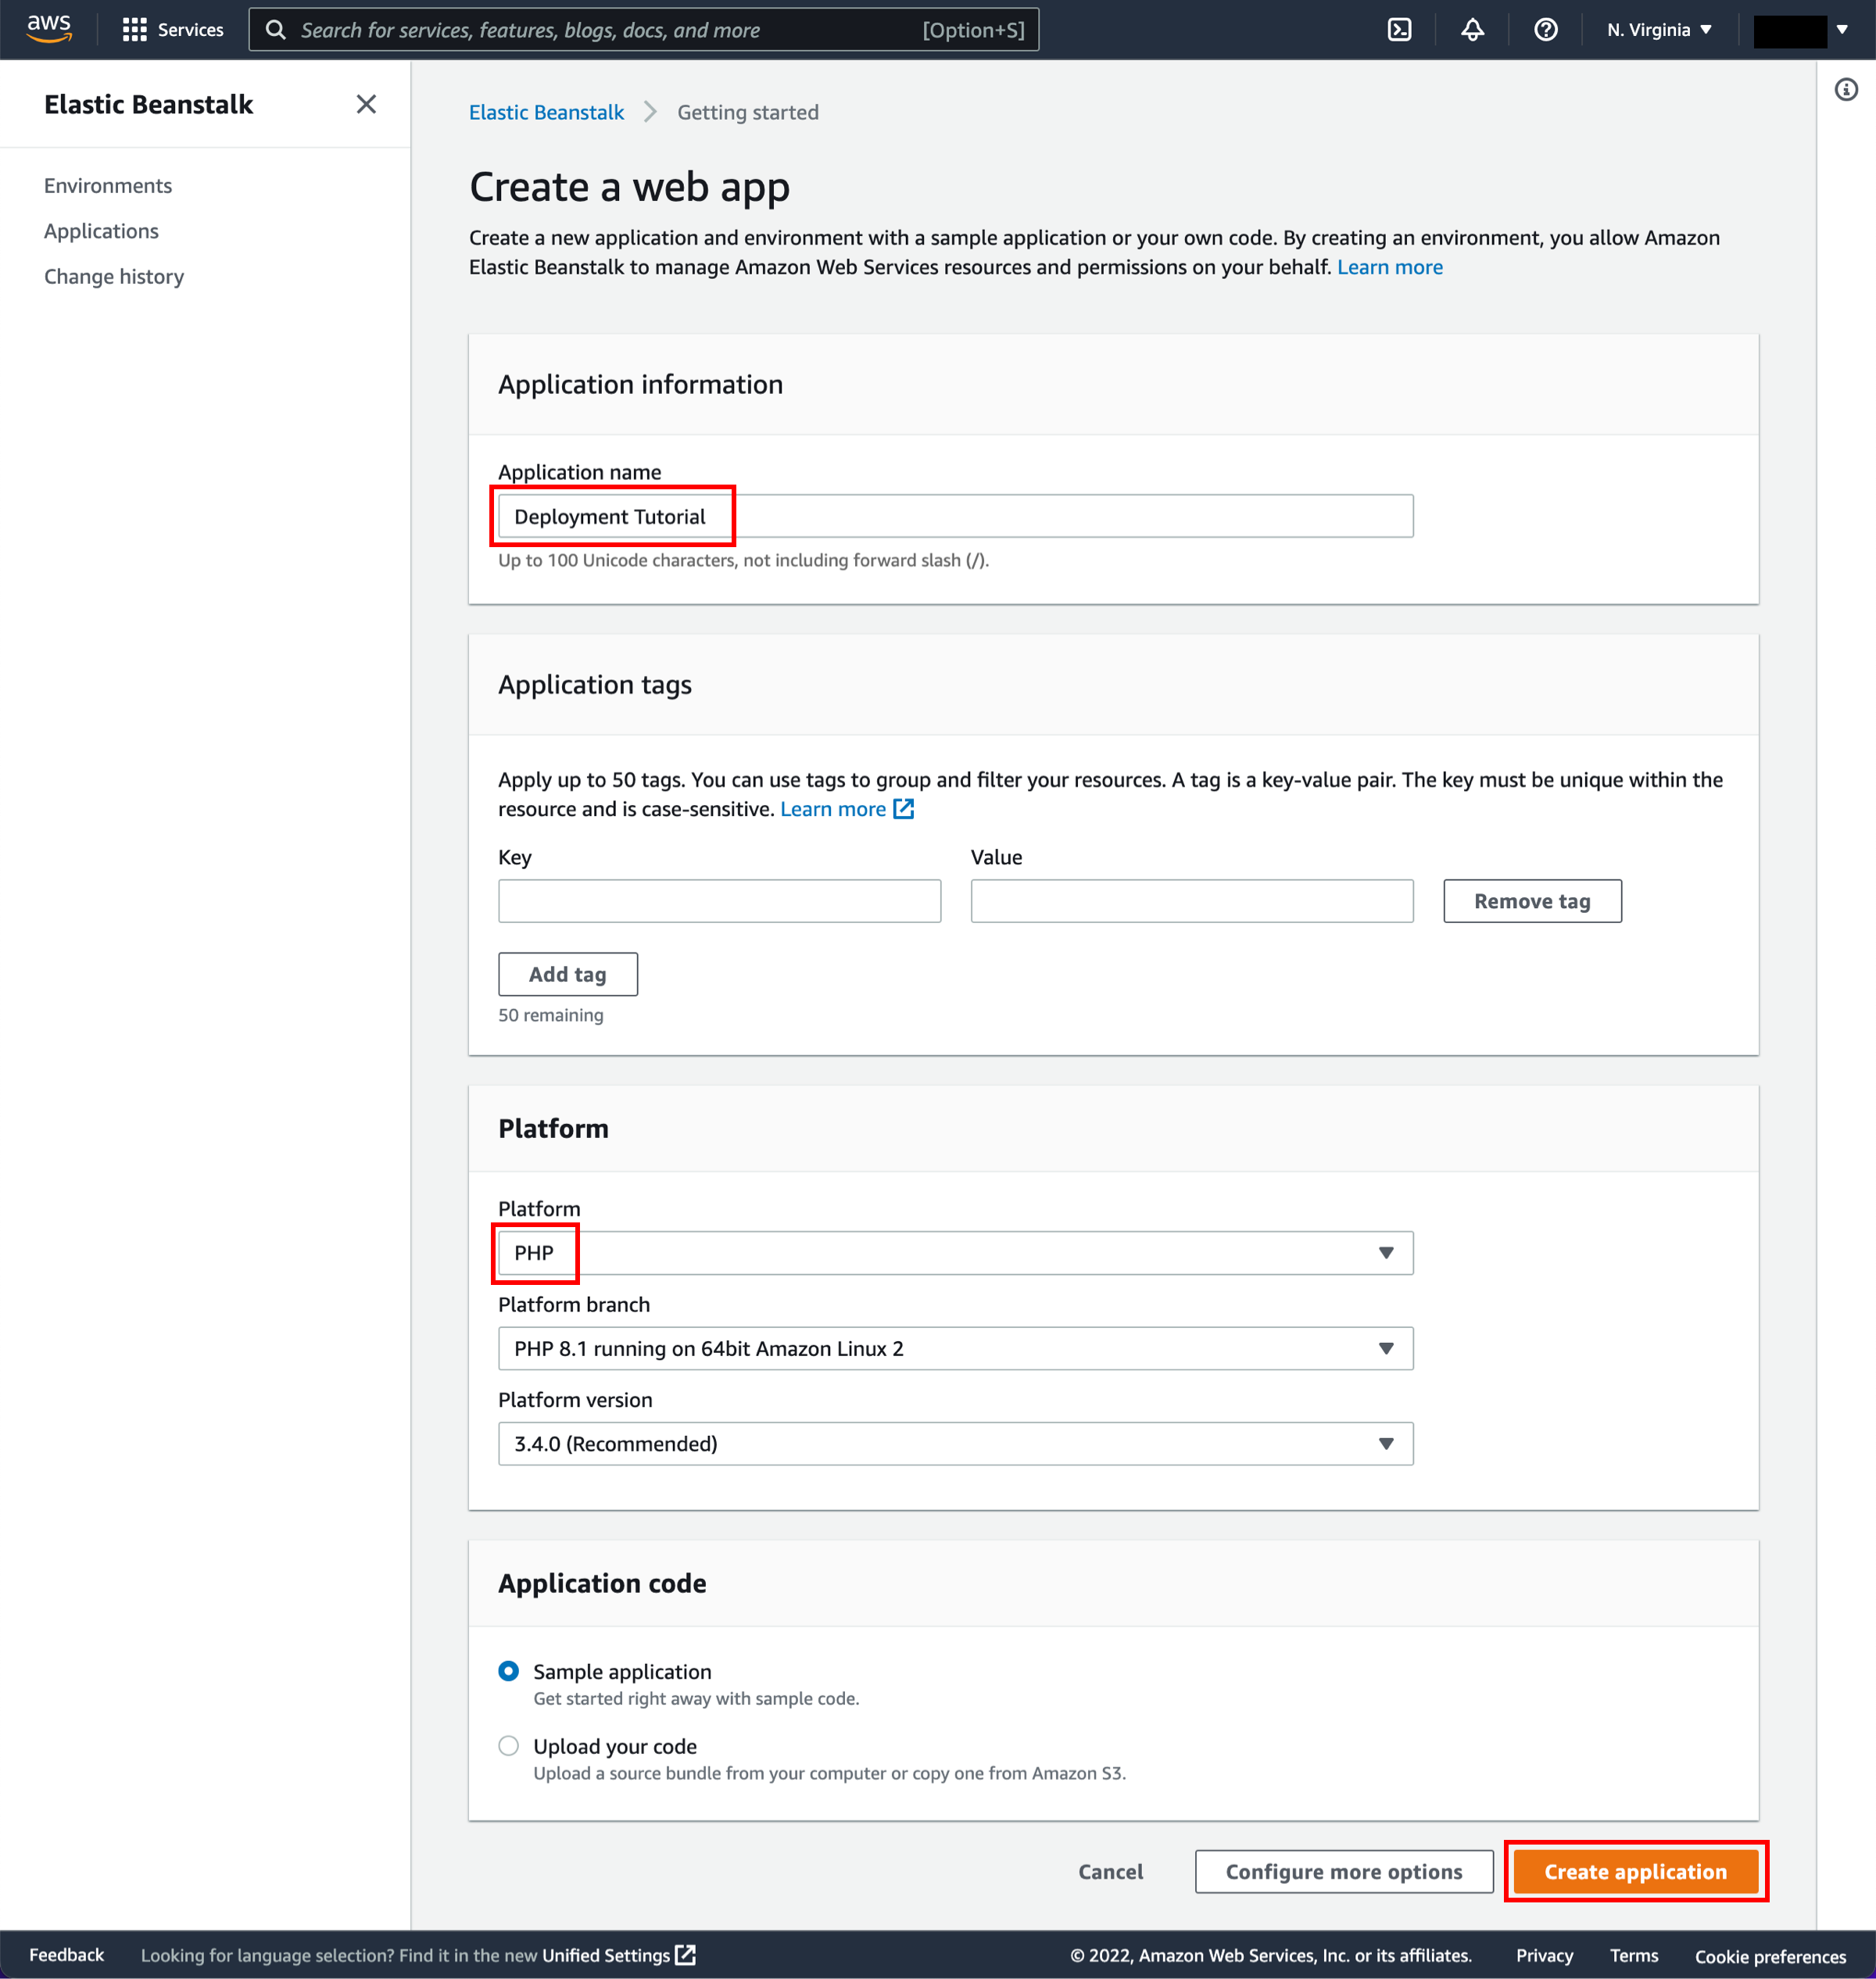
Task: Click the AWS logo home icon
Action: pyautogui.click(x=48, y=29)
